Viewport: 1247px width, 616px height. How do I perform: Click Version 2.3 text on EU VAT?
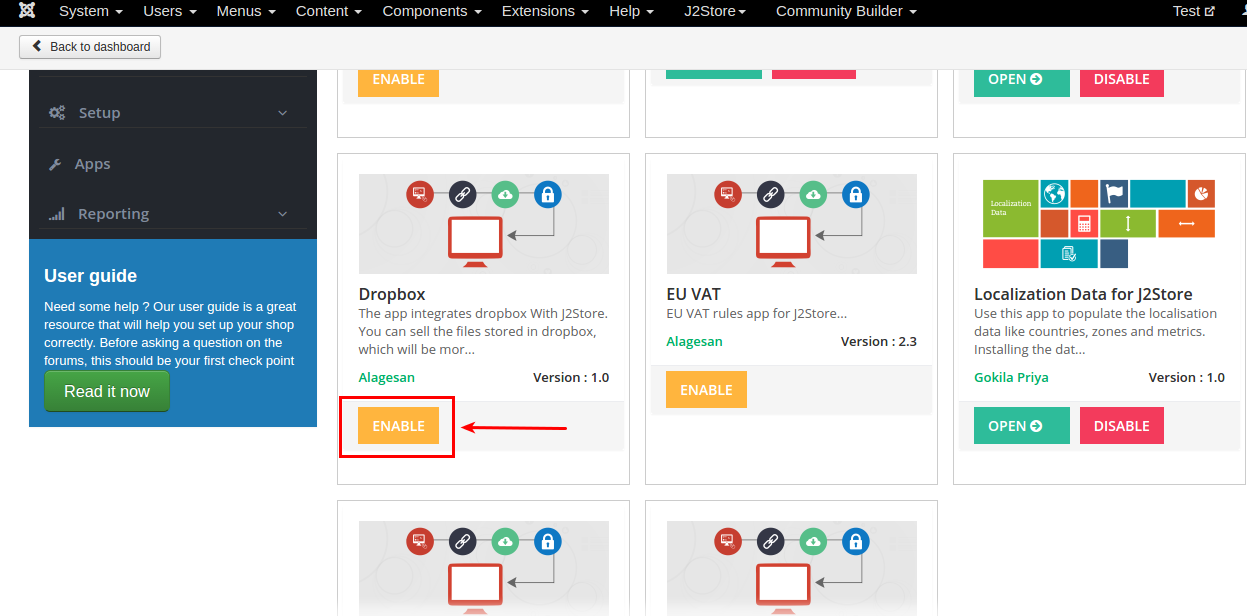879,341
